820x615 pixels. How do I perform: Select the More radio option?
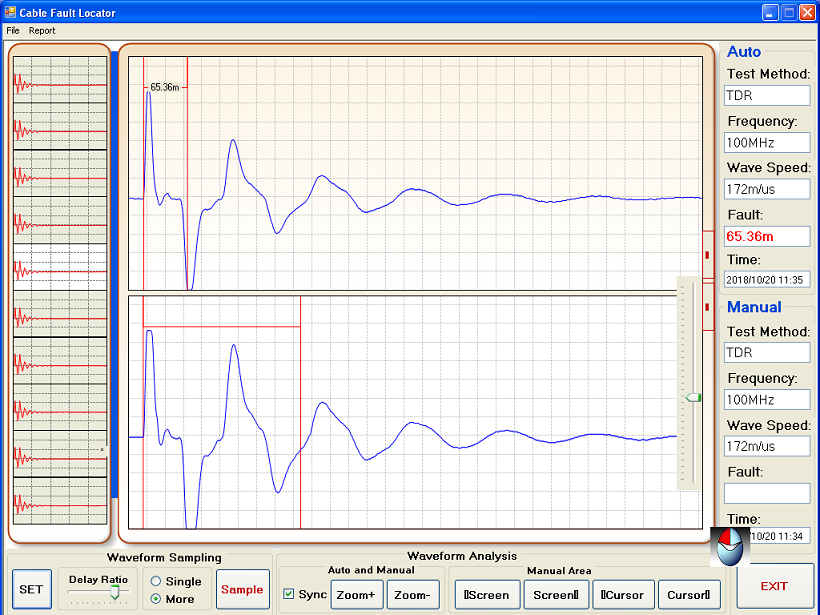[x=172, y=599]
